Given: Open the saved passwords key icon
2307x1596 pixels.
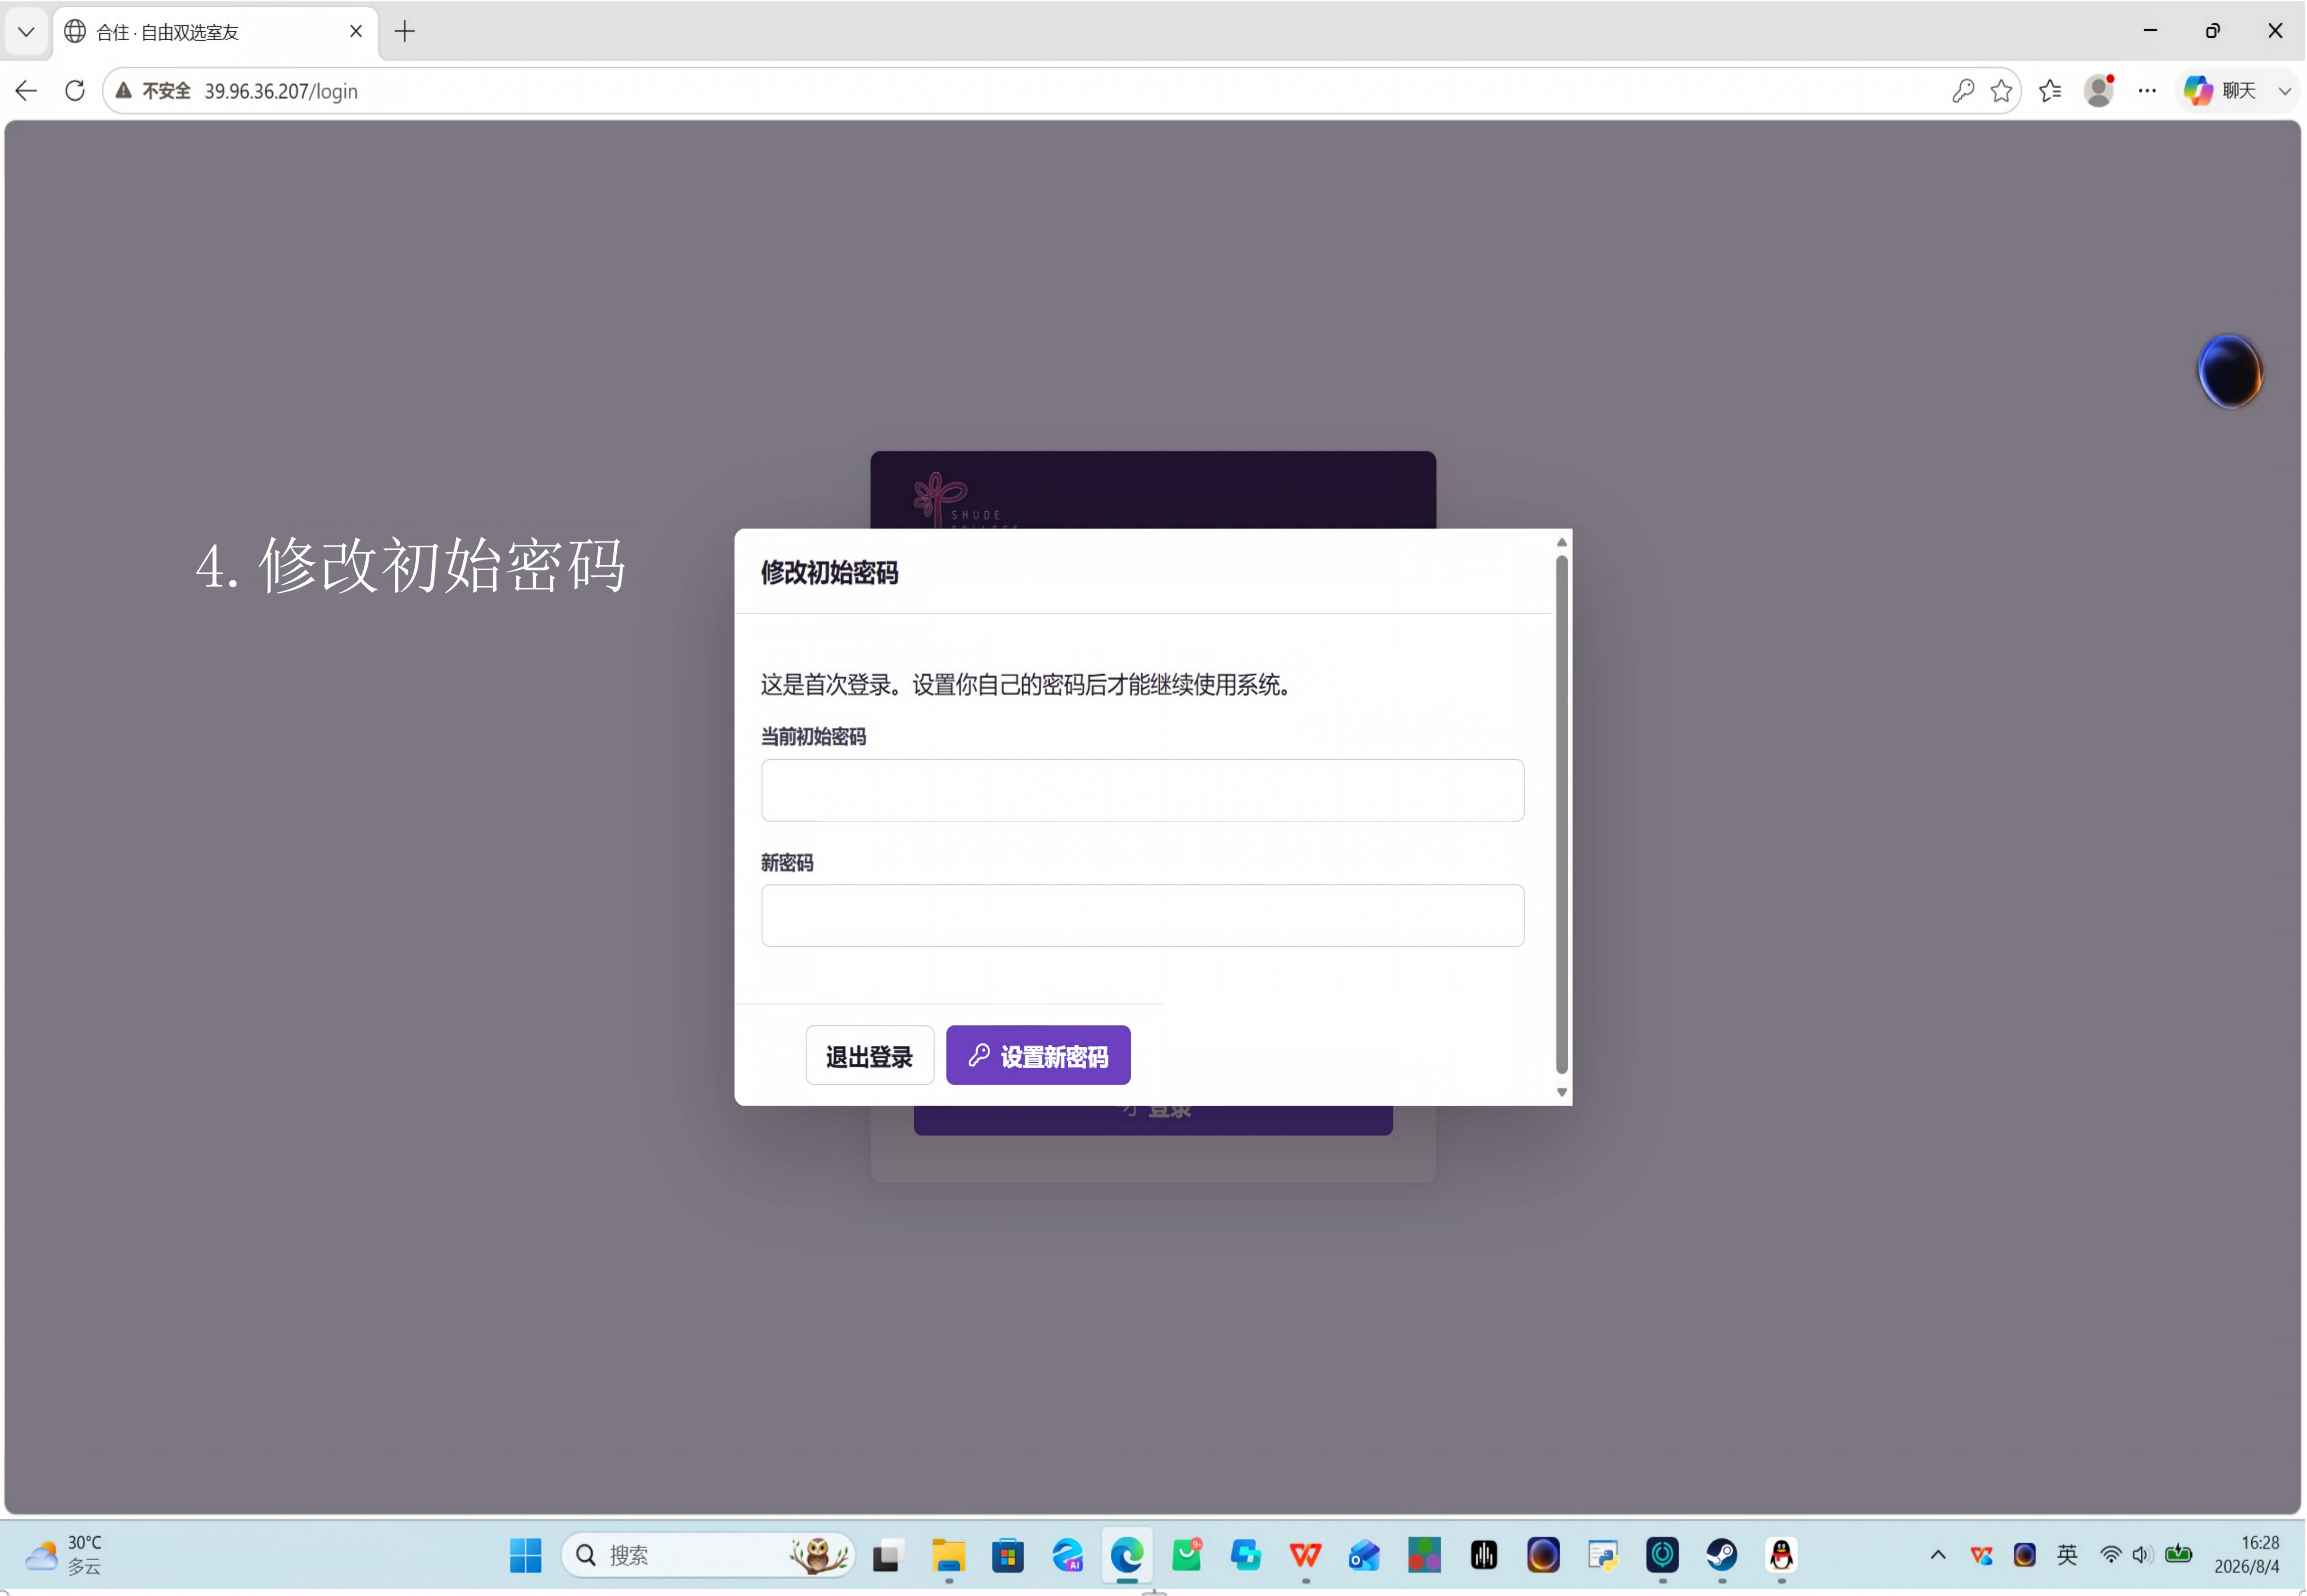Looking at the screenshot, I should coord(1962,91).
